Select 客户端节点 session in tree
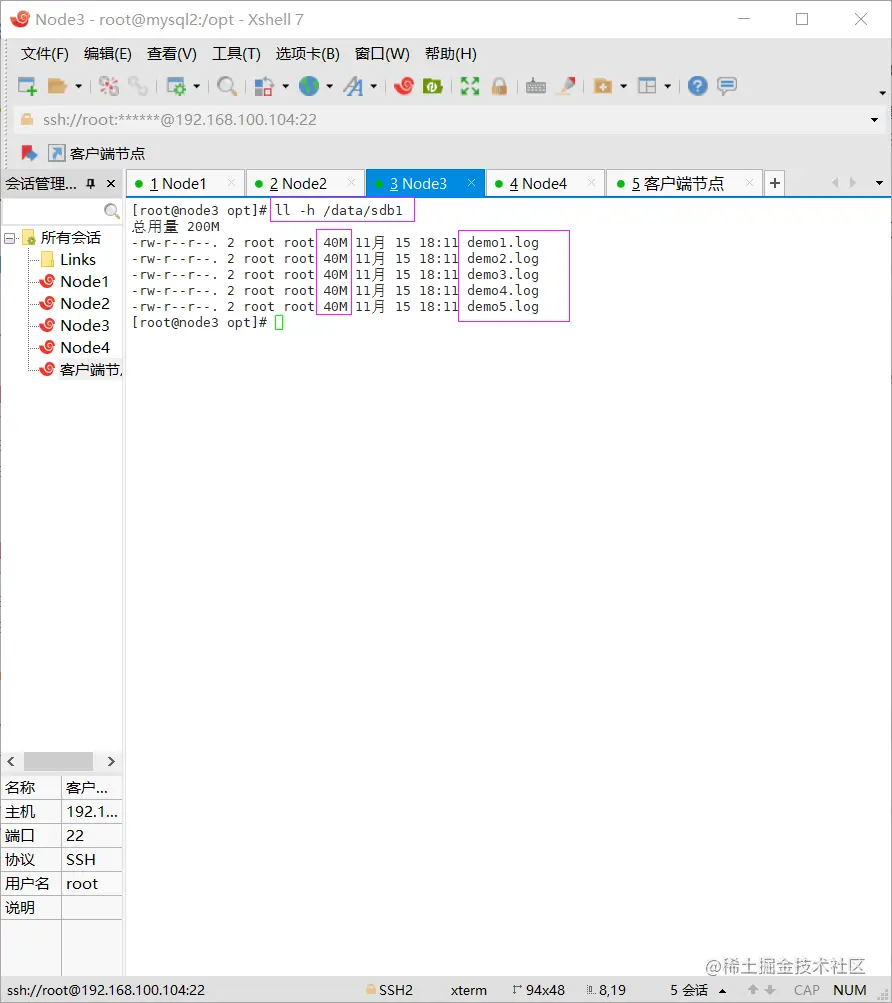Screen dimensions: 892x1003 click(x=90, y=370)
